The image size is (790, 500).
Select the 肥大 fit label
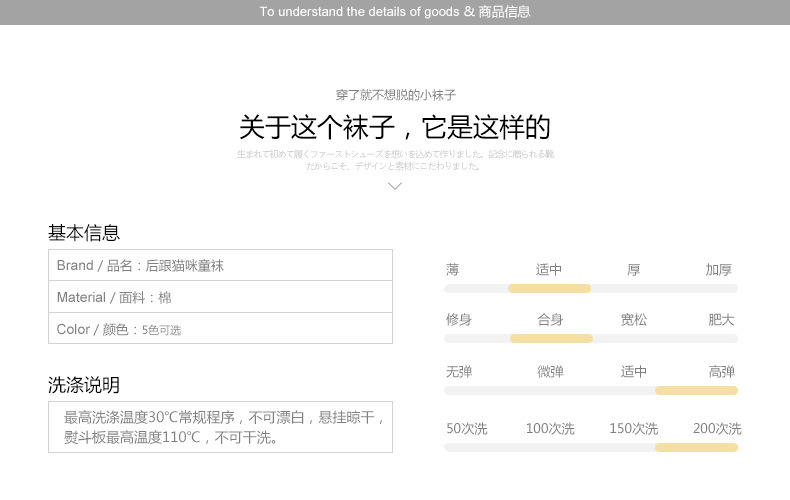(721, 320)
